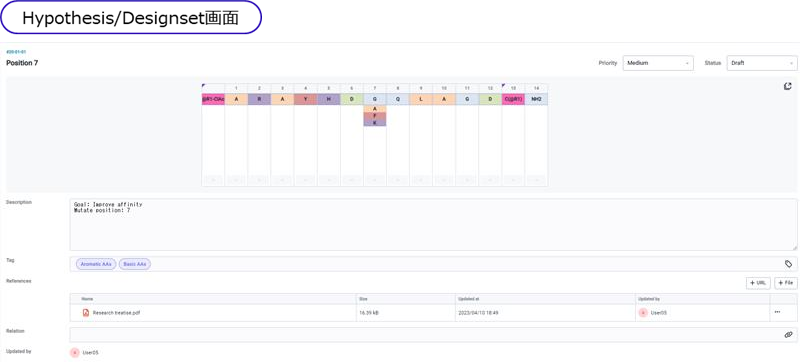Select the pink N-terminal R1-ClAc cell
The width and height of the screenshot is (800, 362).
coord(213,99)
